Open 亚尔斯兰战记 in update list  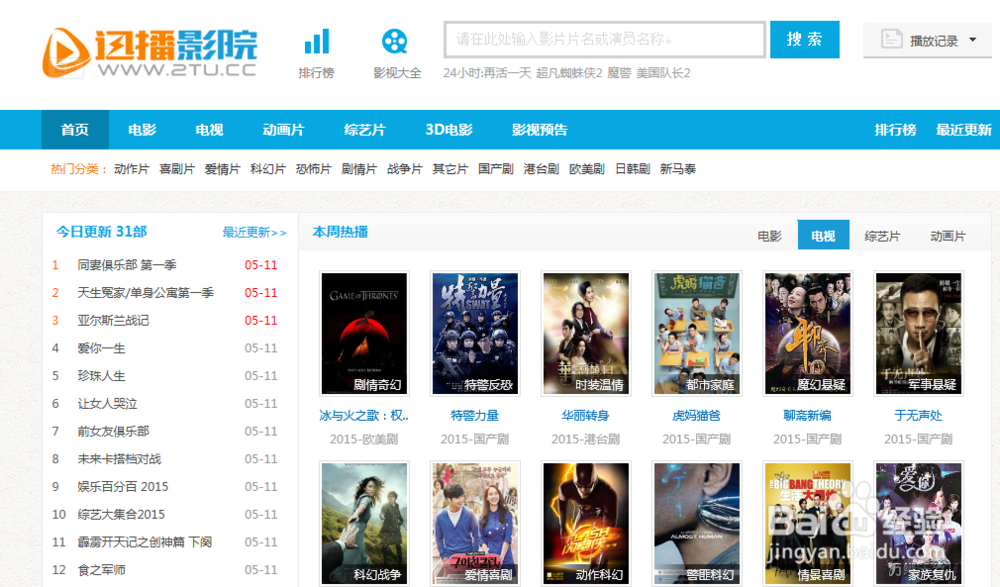point(114,320)
